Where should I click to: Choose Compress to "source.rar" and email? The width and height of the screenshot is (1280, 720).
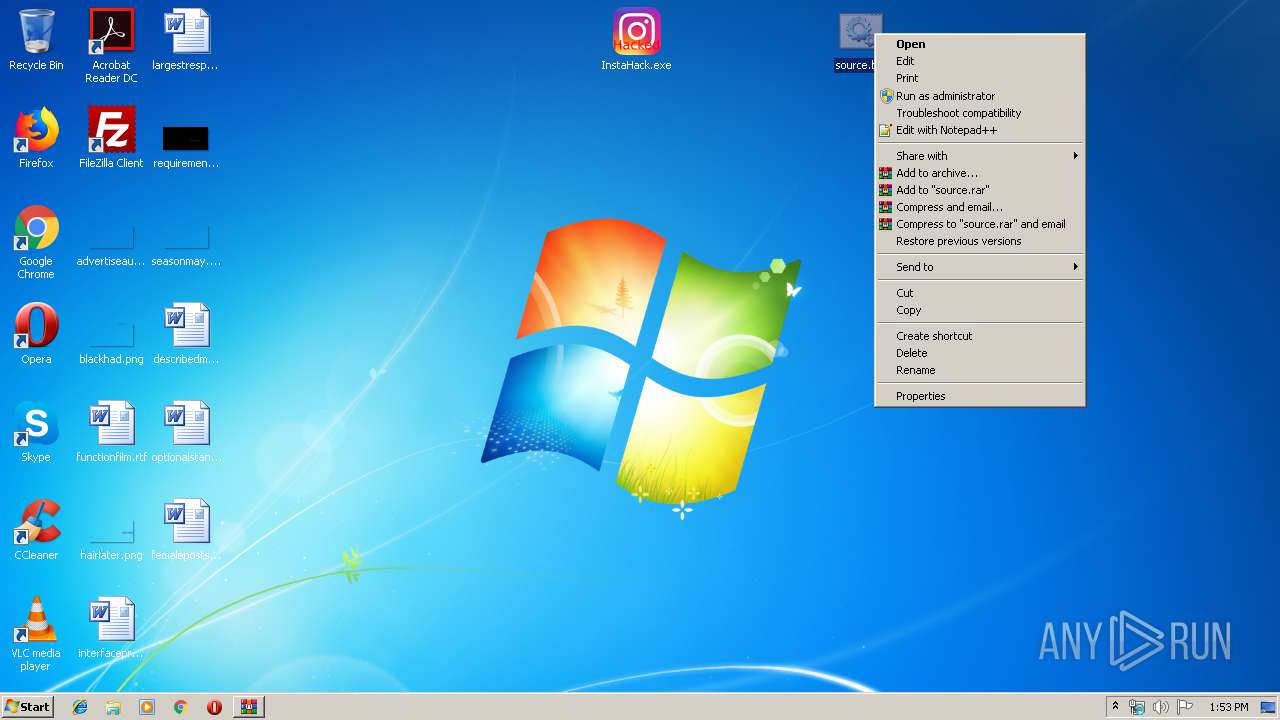[x=980, y=224]
